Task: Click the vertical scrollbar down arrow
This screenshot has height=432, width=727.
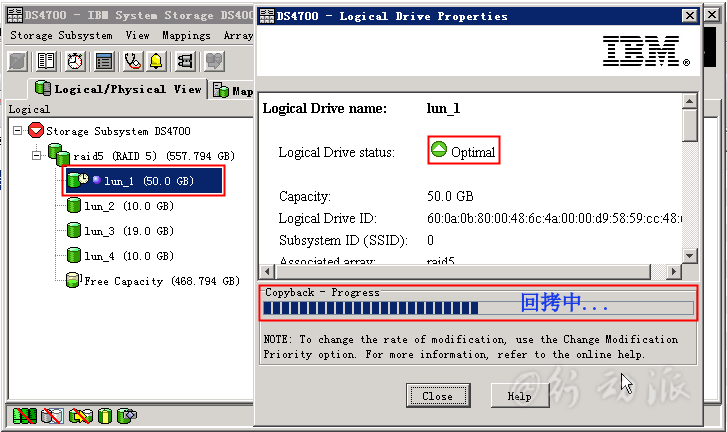Action: (689, 255)
